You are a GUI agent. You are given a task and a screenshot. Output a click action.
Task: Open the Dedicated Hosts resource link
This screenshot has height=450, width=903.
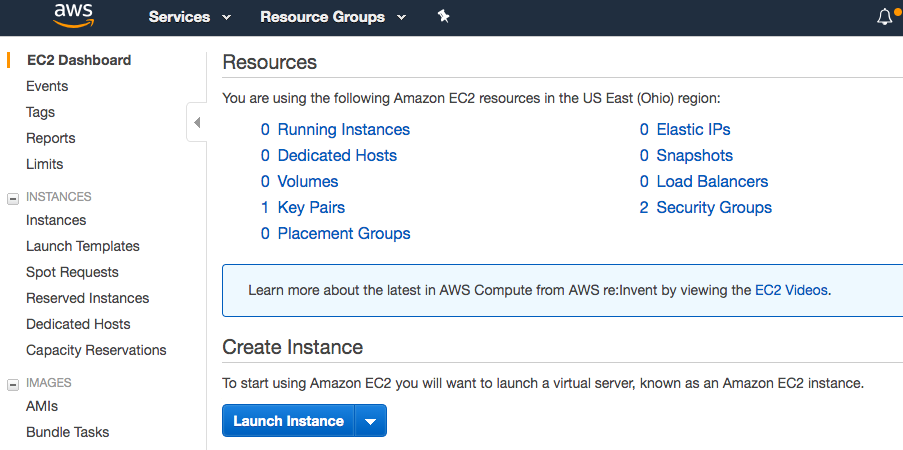pyautogui.click(x=337, y=156)
